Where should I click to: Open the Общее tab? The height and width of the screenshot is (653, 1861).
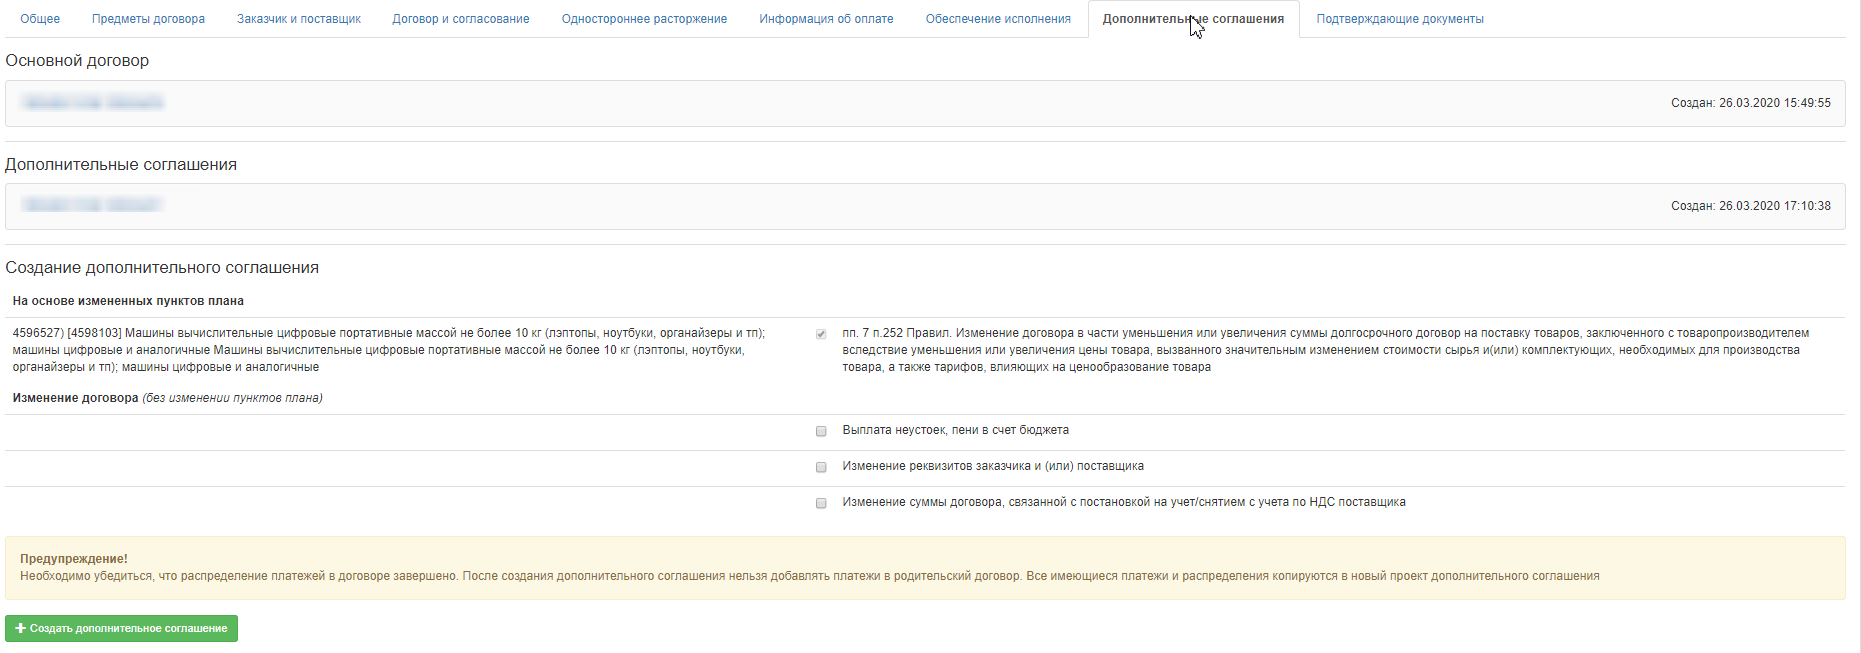pos(40,19)
